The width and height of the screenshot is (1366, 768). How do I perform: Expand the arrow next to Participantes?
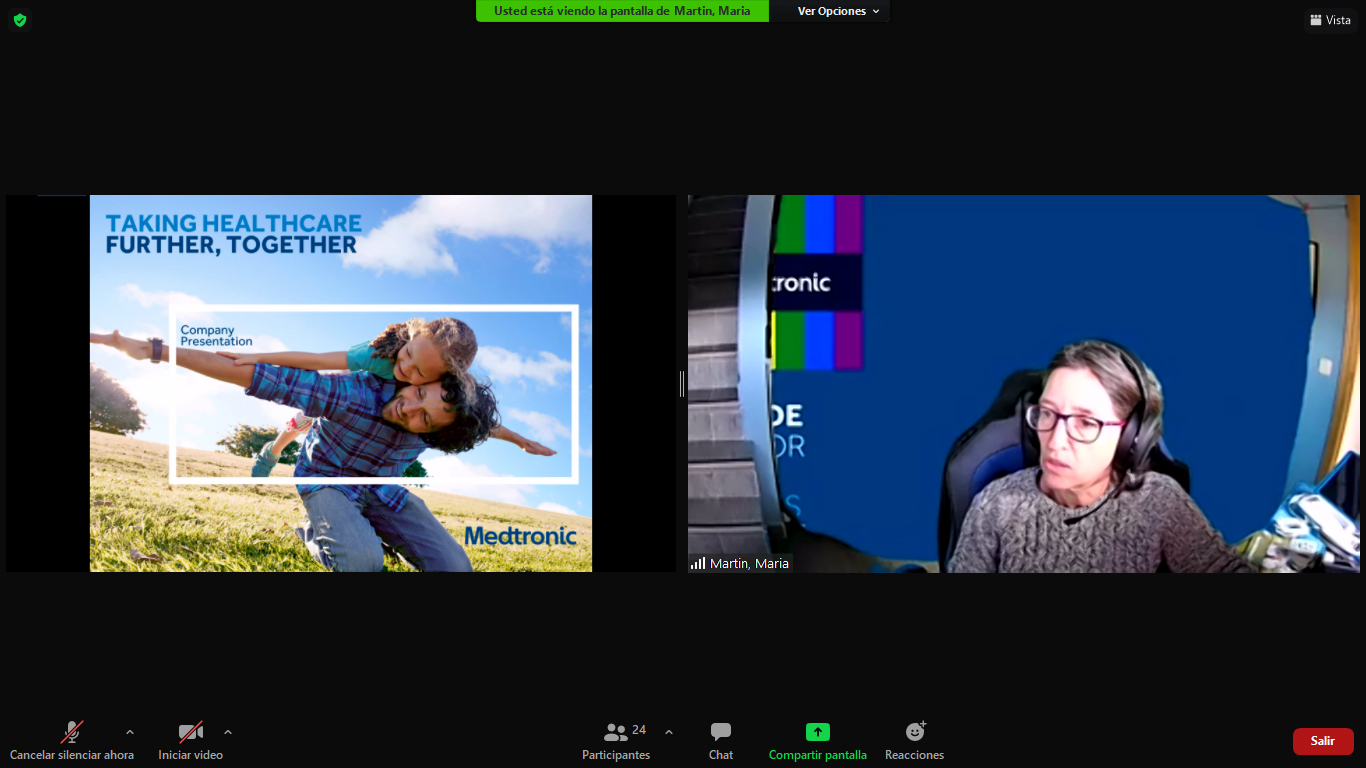tap(669, 732)
